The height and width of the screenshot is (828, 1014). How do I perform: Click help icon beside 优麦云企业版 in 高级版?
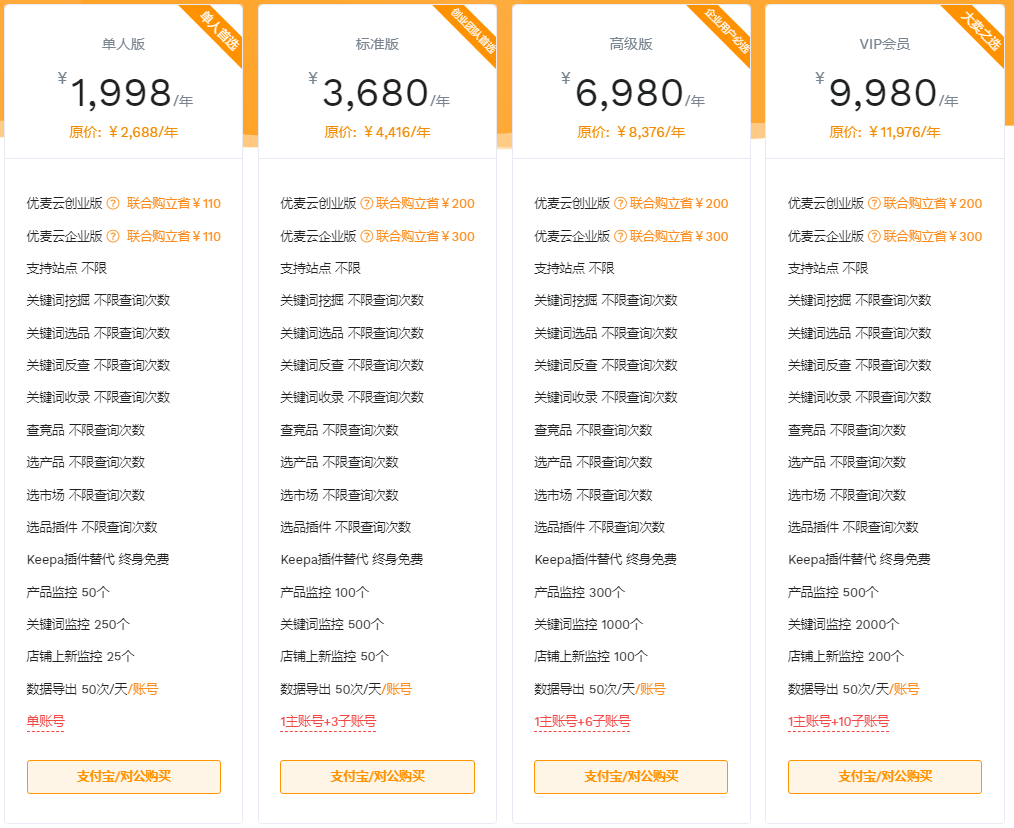click(620, 237)
